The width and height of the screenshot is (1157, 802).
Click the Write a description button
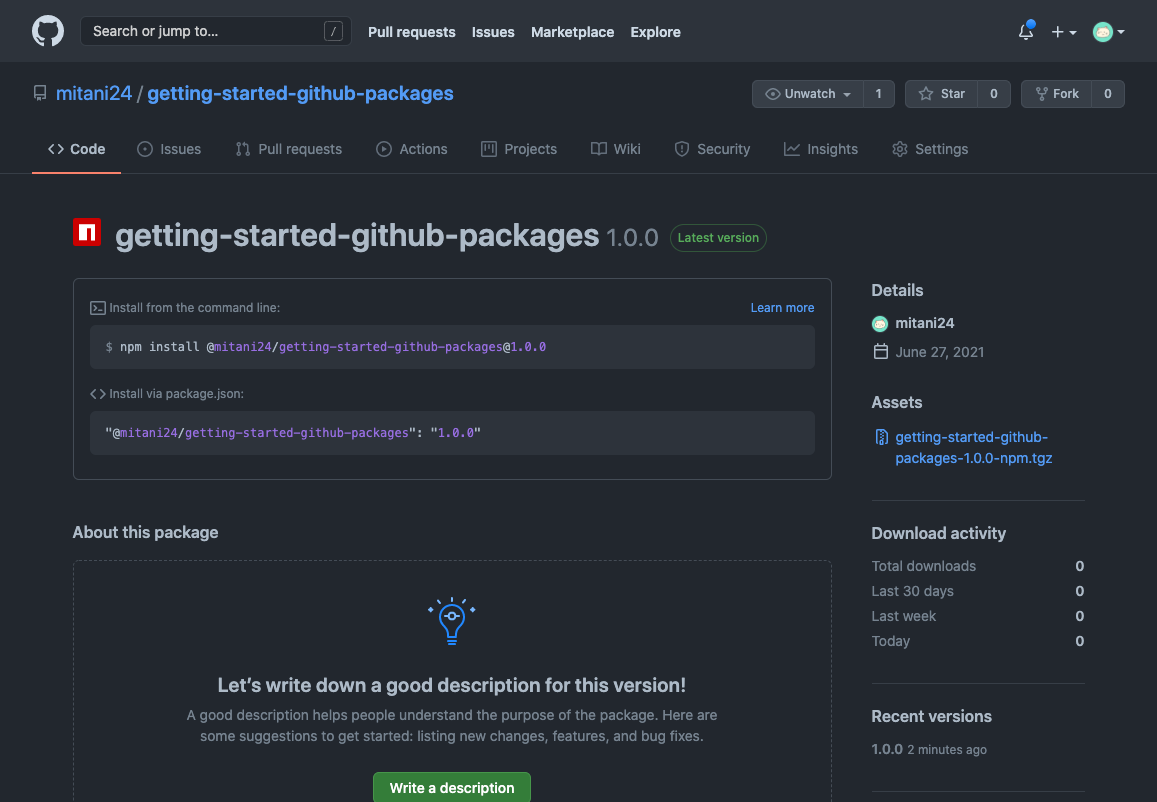[x=452, y=787]
